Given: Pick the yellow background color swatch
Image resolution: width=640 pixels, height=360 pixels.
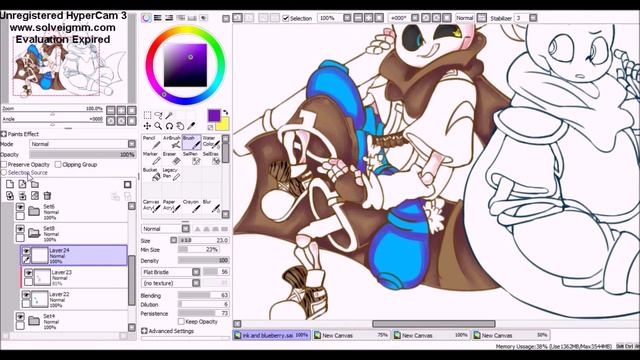Looking at the screenshot, I should point(223,124).
